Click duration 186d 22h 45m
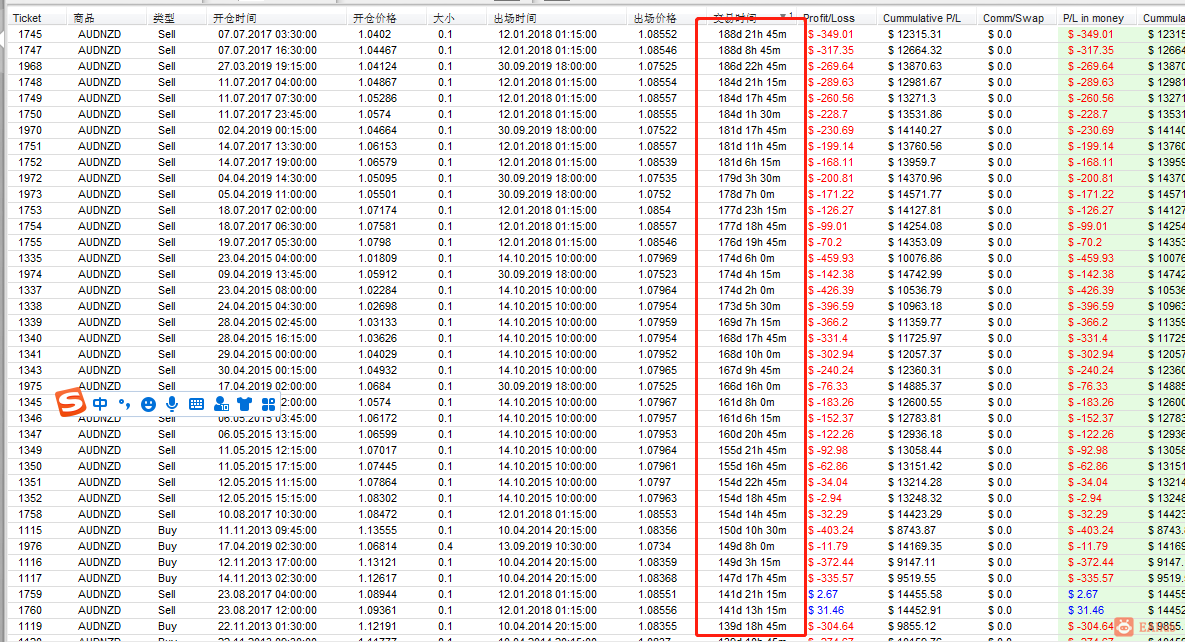 click(x=752, y=66)
